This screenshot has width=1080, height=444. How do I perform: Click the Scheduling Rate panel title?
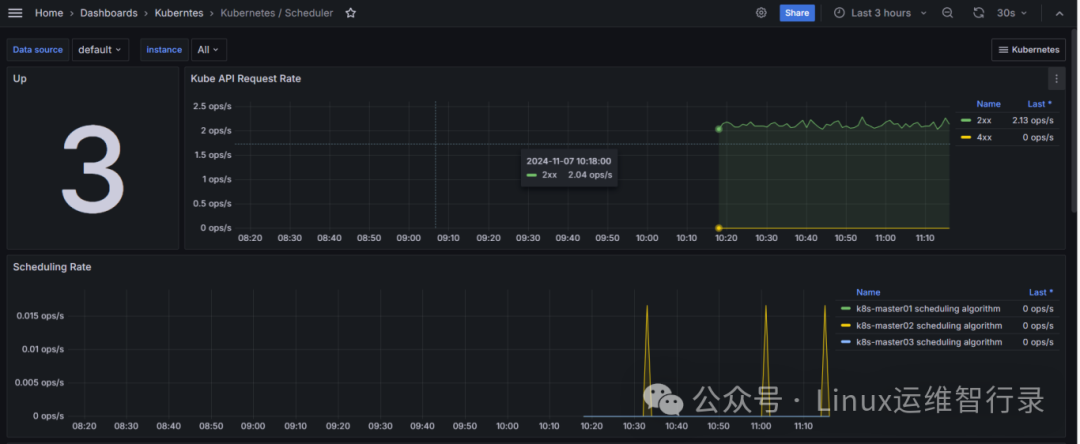(52, 267)
